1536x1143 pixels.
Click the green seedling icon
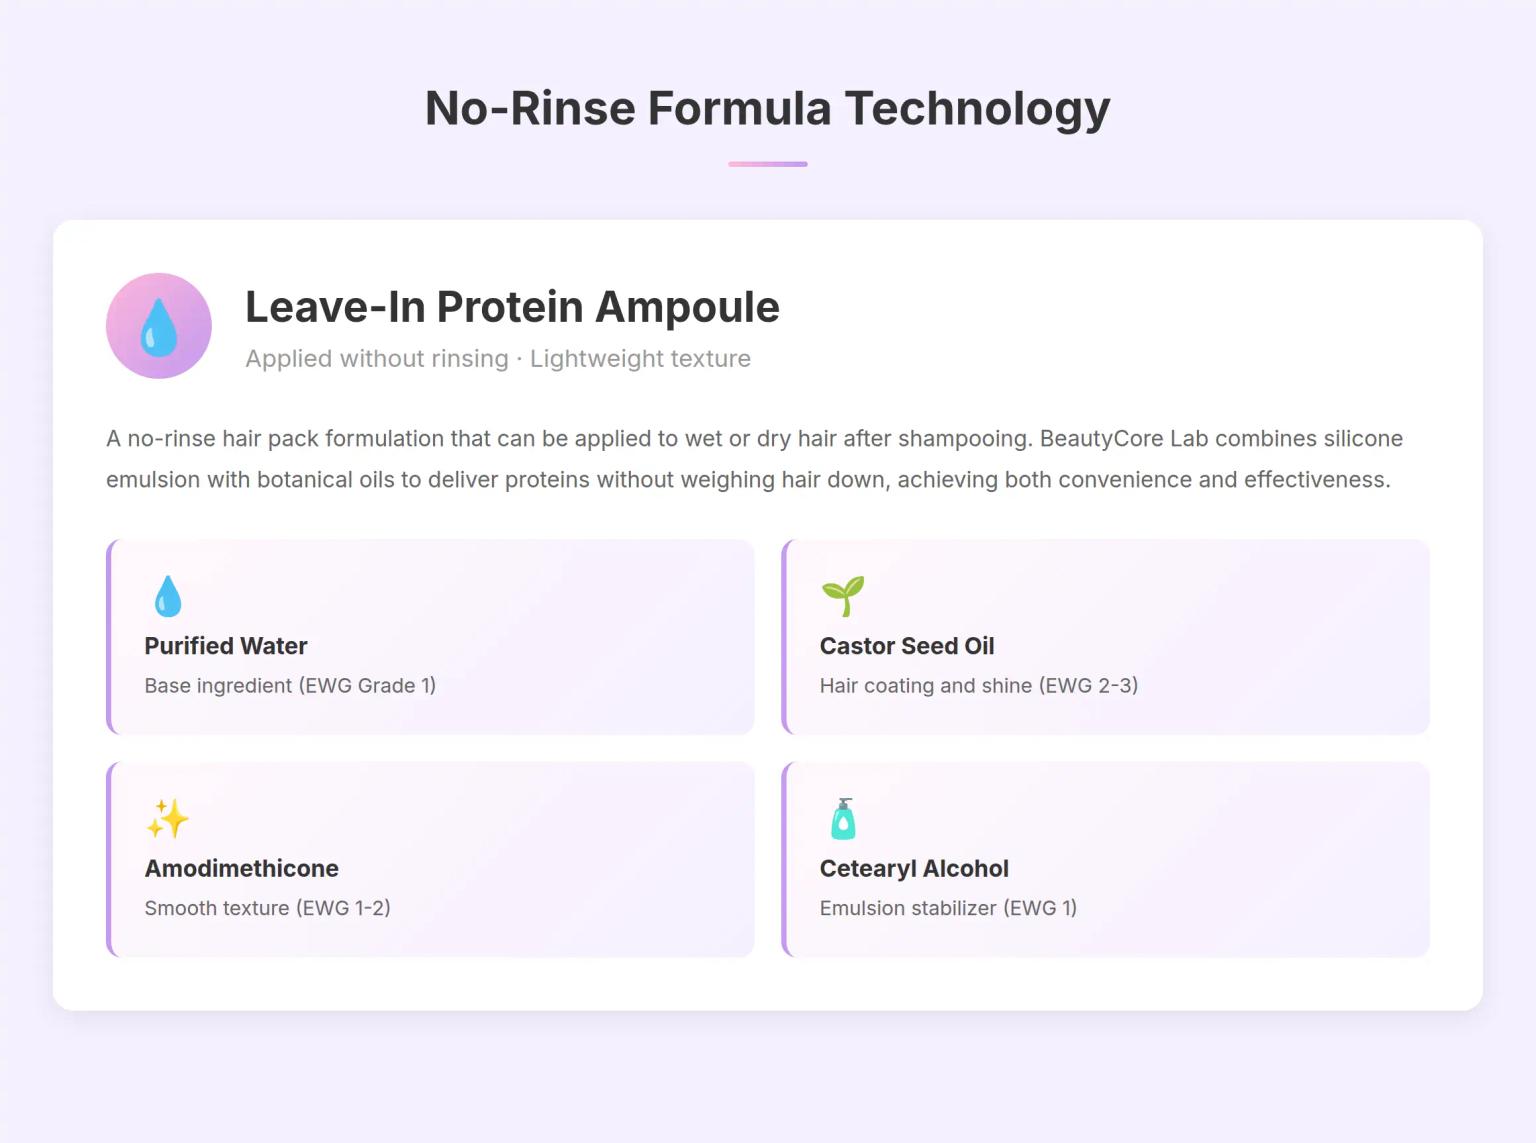click(843, 596)
